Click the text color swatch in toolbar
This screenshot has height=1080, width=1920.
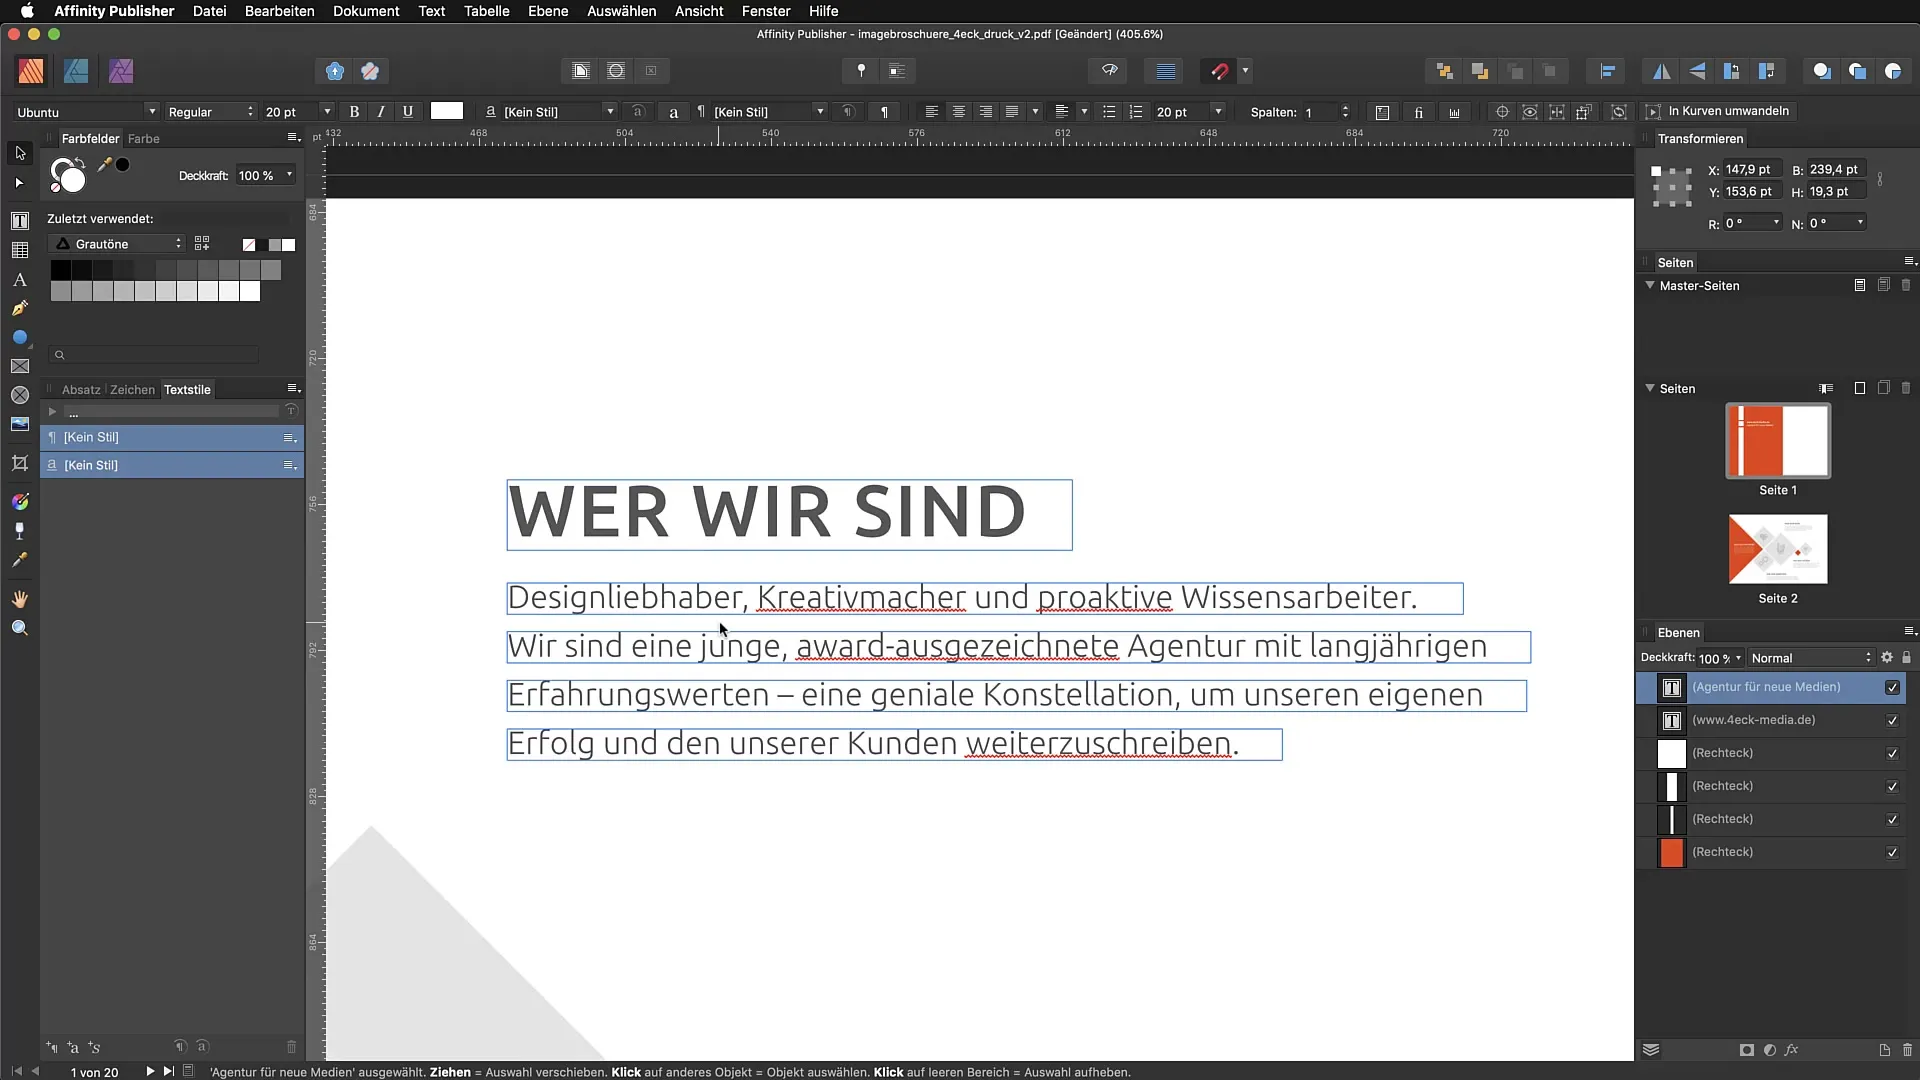[447, 111]
